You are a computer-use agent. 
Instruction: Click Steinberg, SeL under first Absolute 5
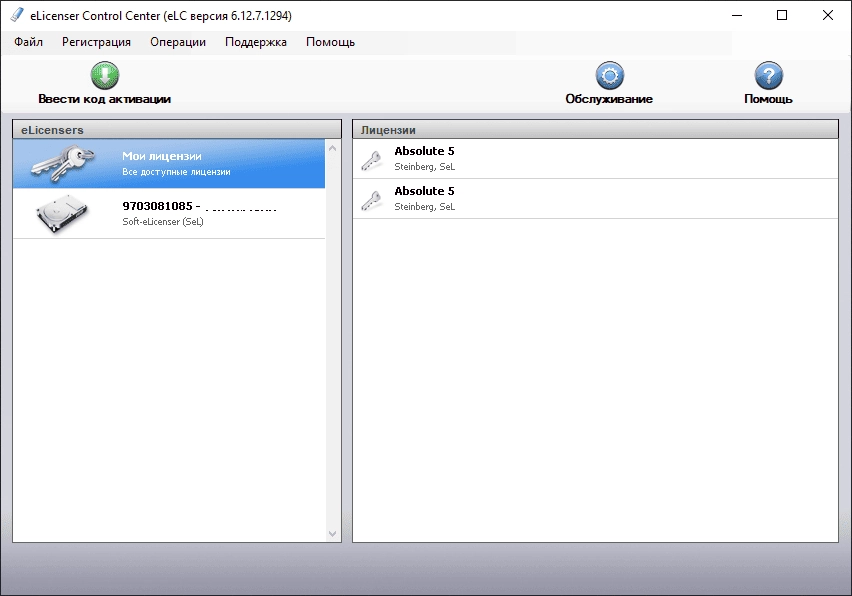424,167
